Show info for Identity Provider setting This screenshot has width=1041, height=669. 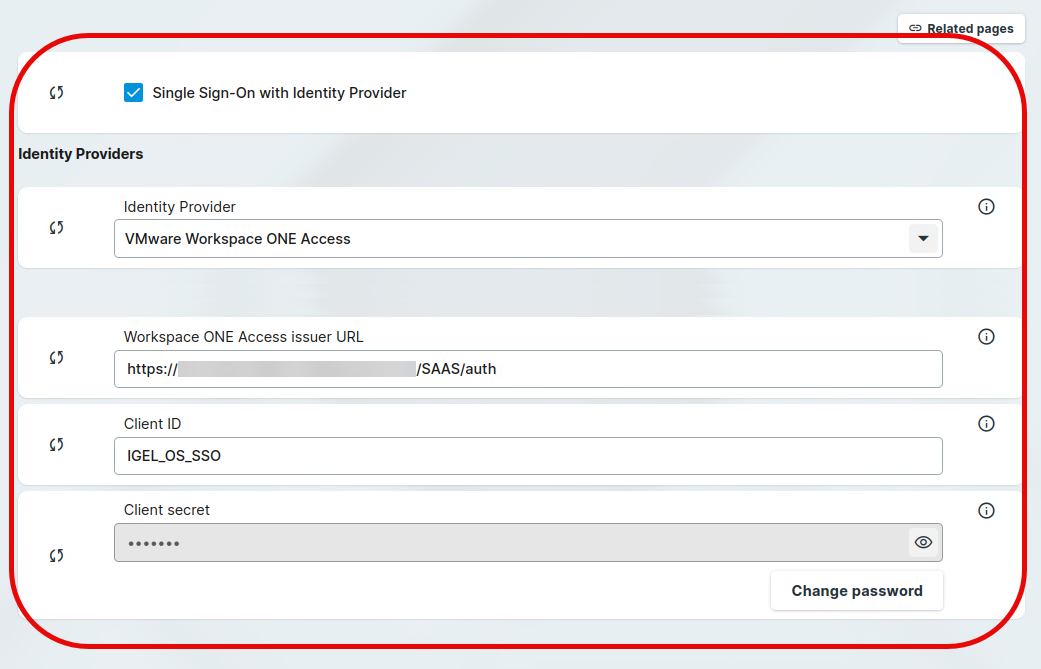click(x=986, y=207)
